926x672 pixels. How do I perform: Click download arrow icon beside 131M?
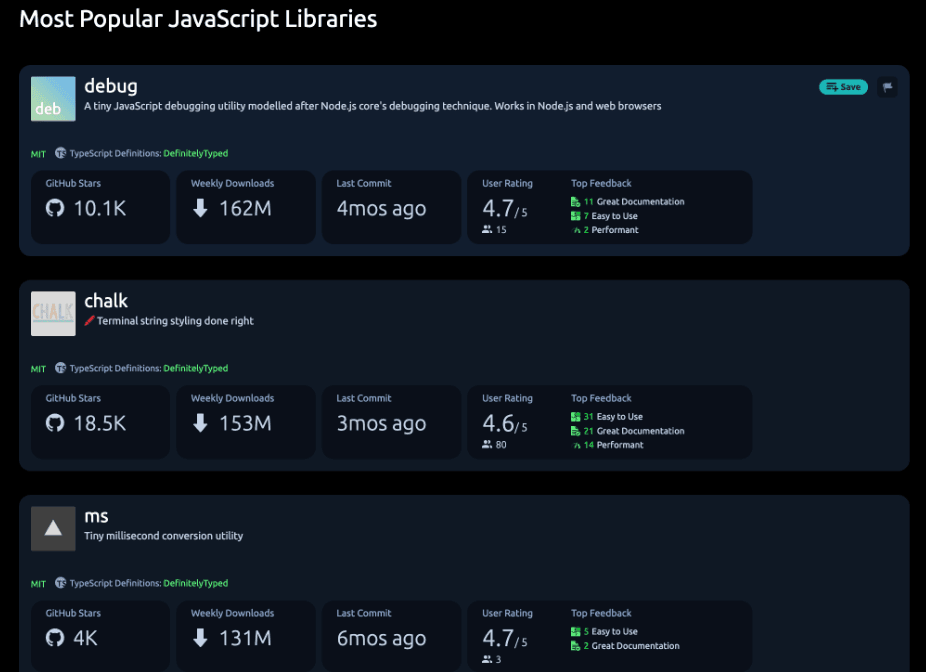tap(200, 638)
